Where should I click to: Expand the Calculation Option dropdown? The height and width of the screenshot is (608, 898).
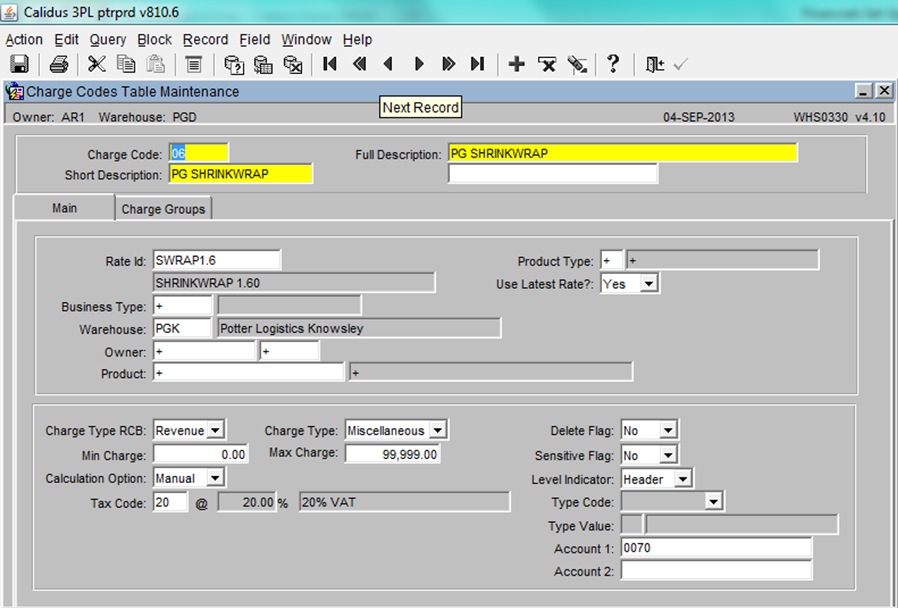(x=215, y=477)
